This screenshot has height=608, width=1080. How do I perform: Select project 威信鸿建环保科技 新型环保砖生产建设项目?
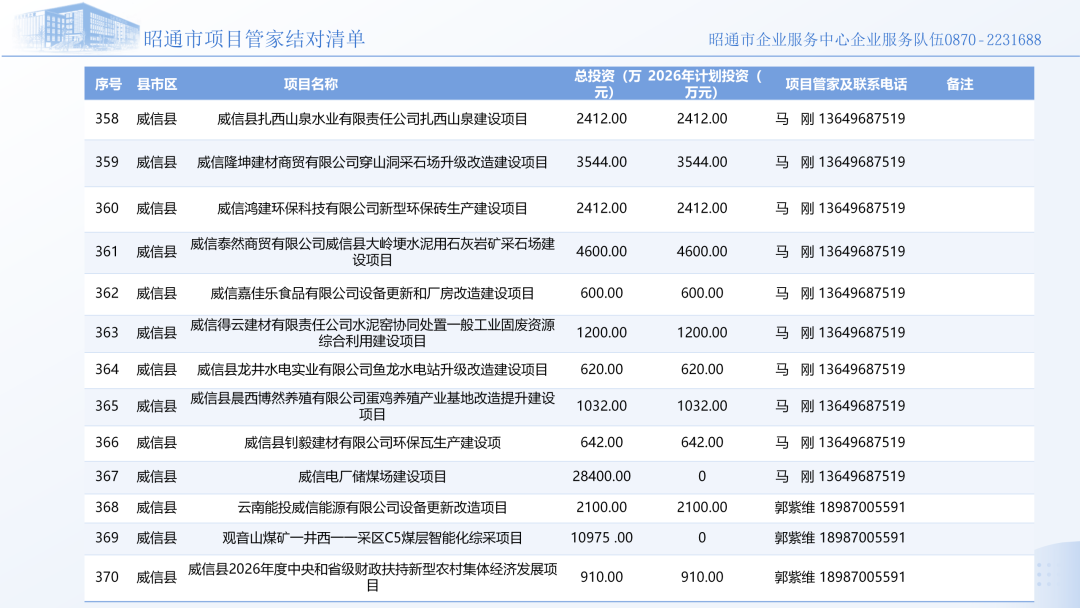pos(372,209)
